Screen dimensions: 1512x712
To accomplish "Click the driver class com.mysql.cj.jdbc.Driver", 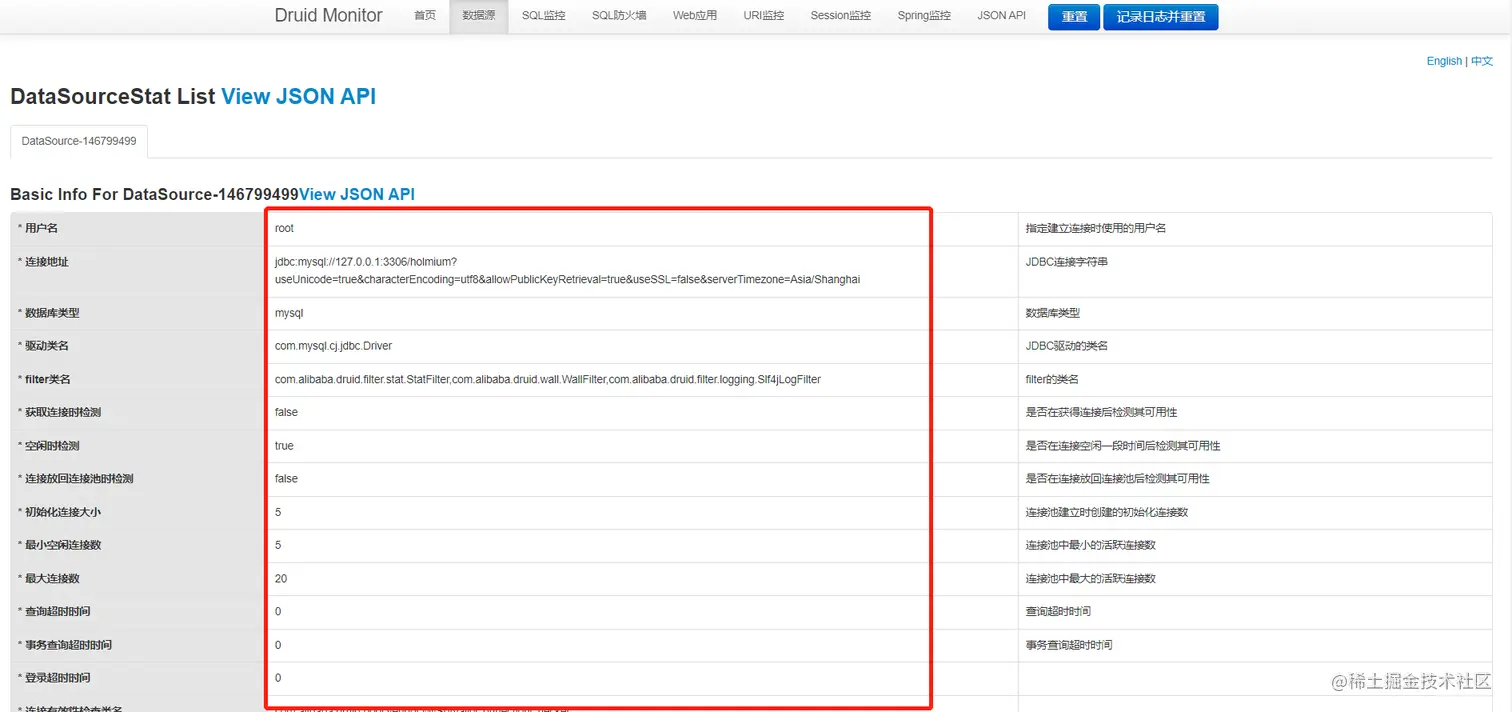I will [333, 346].
